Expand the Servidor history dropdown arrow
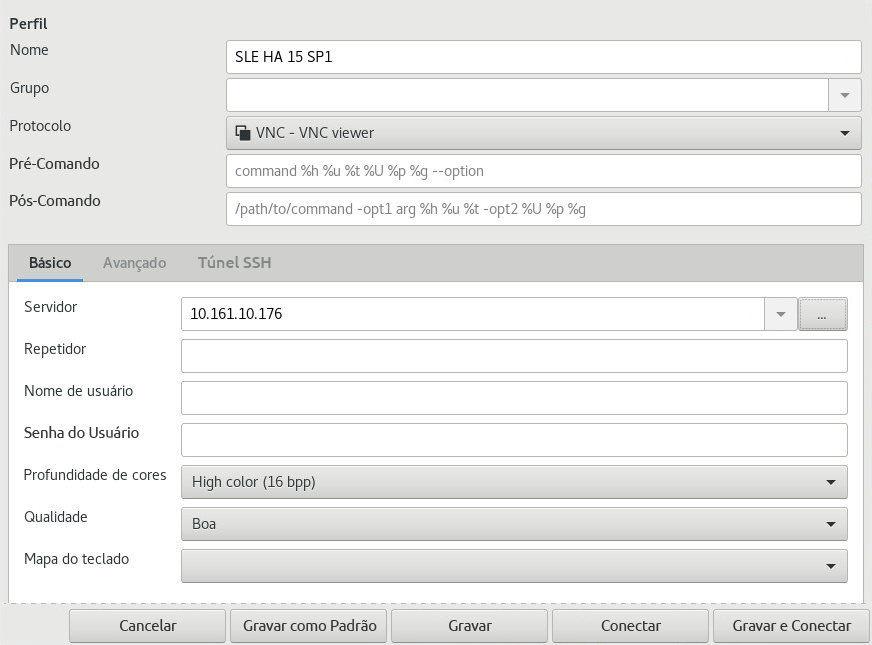Viewport: 872px width, 645px height. [x=781, y=314]
